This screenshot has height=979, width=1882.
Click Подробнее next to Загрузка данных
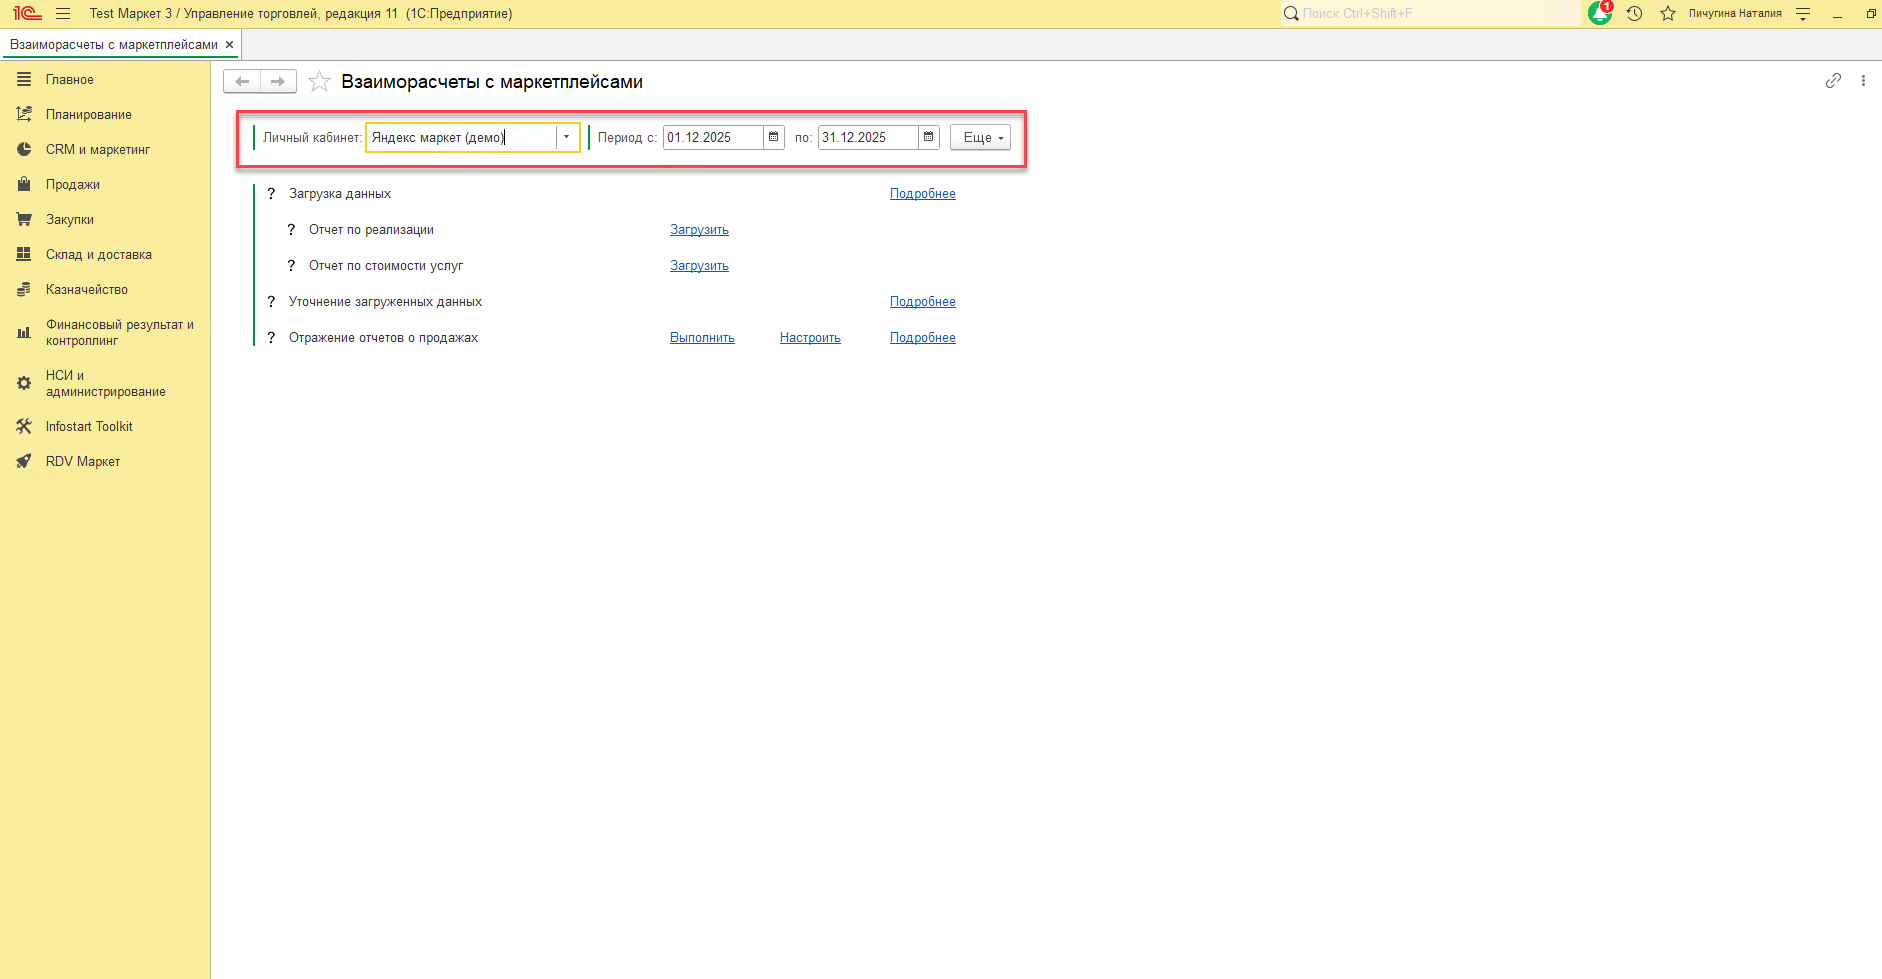tap(923, 194)
